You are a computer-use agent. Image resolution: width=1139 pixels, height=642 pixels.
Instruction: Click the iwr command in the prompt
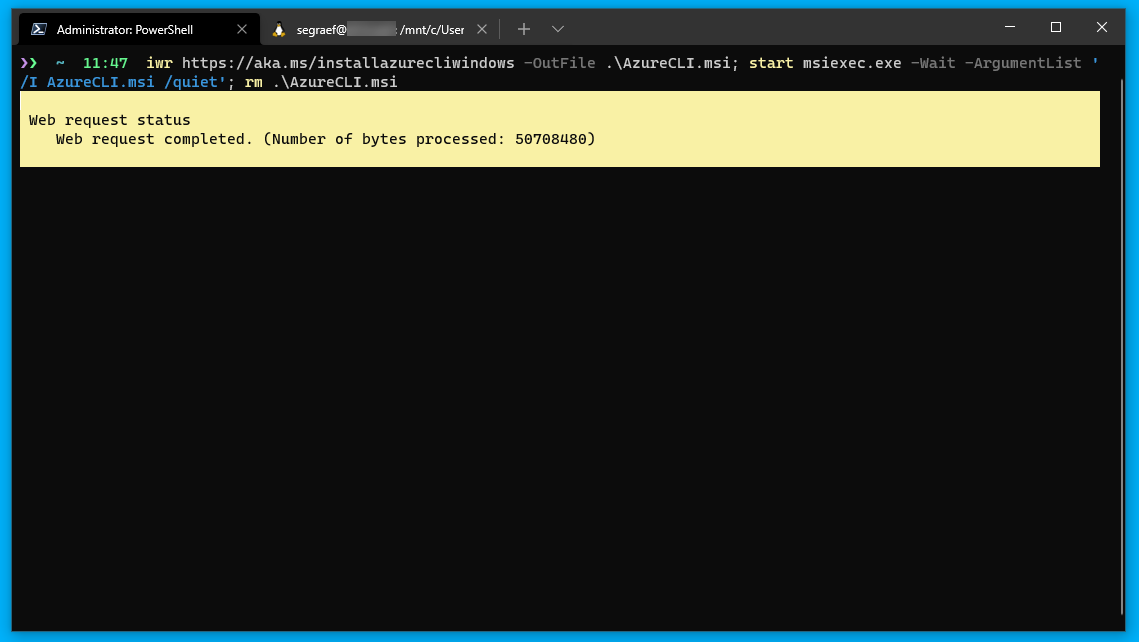[x=159, y=63]
